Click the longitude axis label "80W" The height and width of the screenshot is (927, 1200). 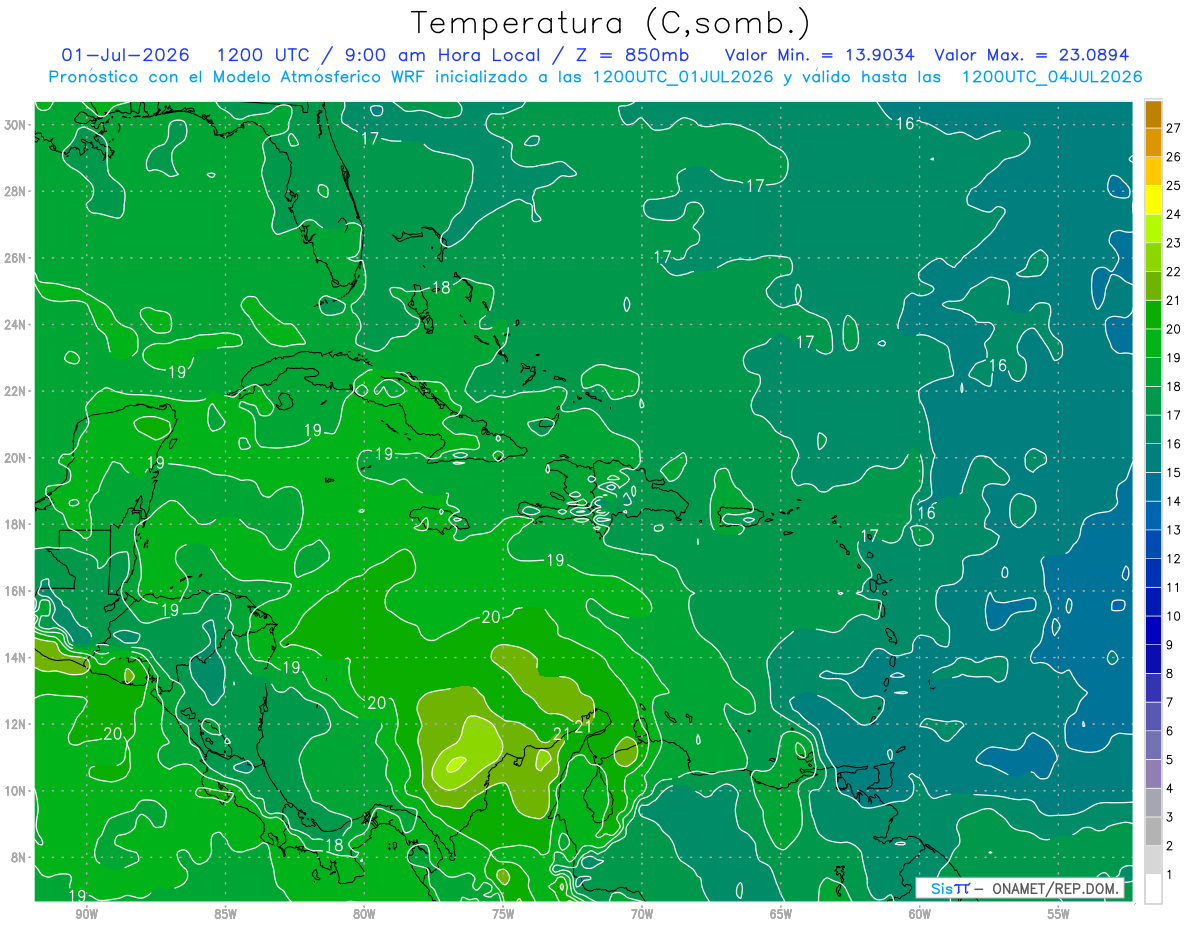point(364,914)
